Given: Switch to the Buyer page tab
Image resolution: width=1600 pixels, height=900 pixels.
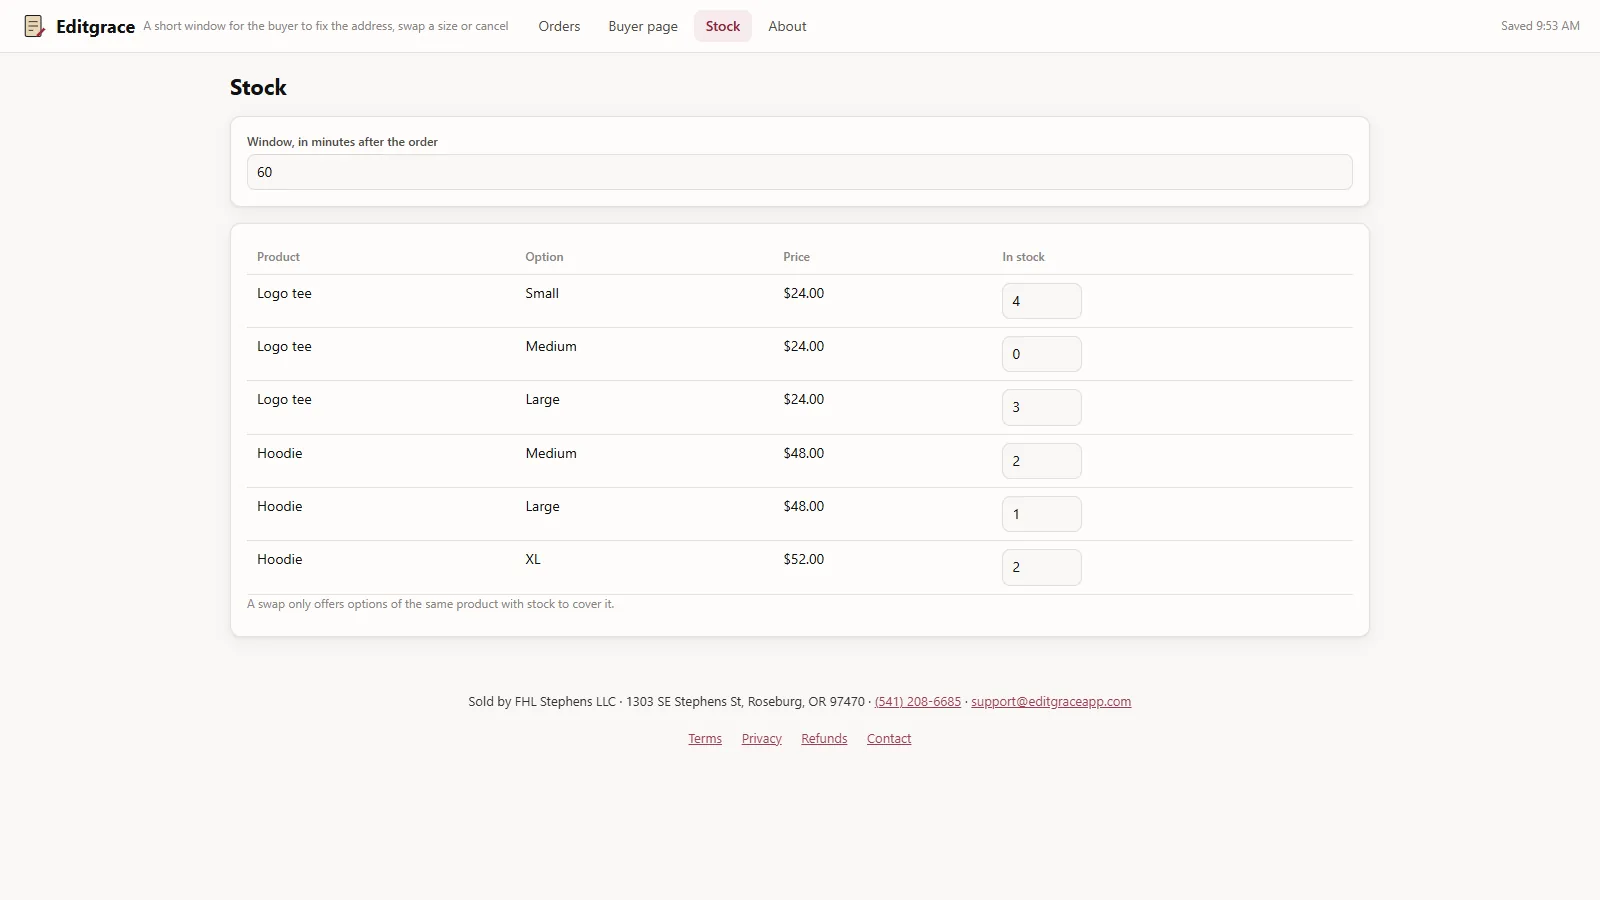Looking at the screenshot, I should tap(643, 26).
